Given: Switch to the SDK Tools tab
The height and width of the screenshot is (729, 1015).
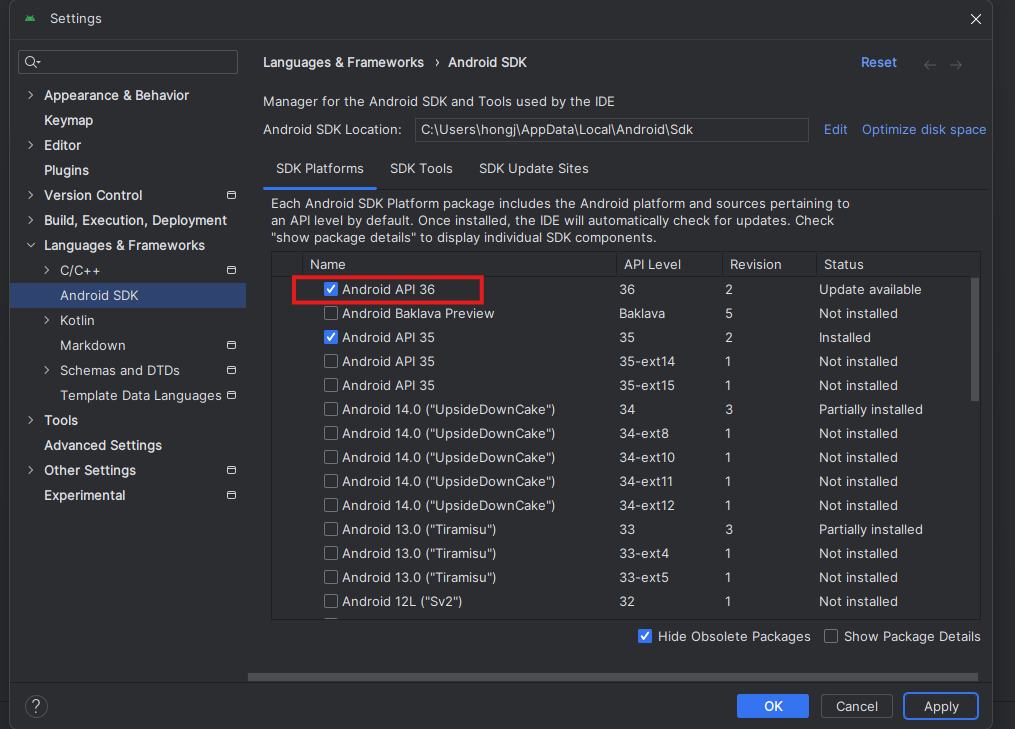Looking at the screenshot, I should point(421,168).
